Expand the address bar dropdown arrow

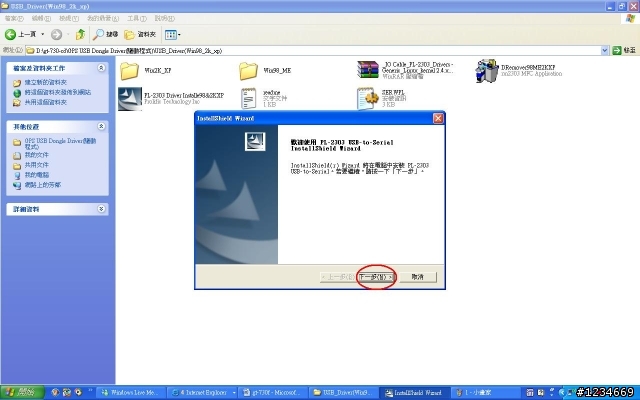point(604,51)
